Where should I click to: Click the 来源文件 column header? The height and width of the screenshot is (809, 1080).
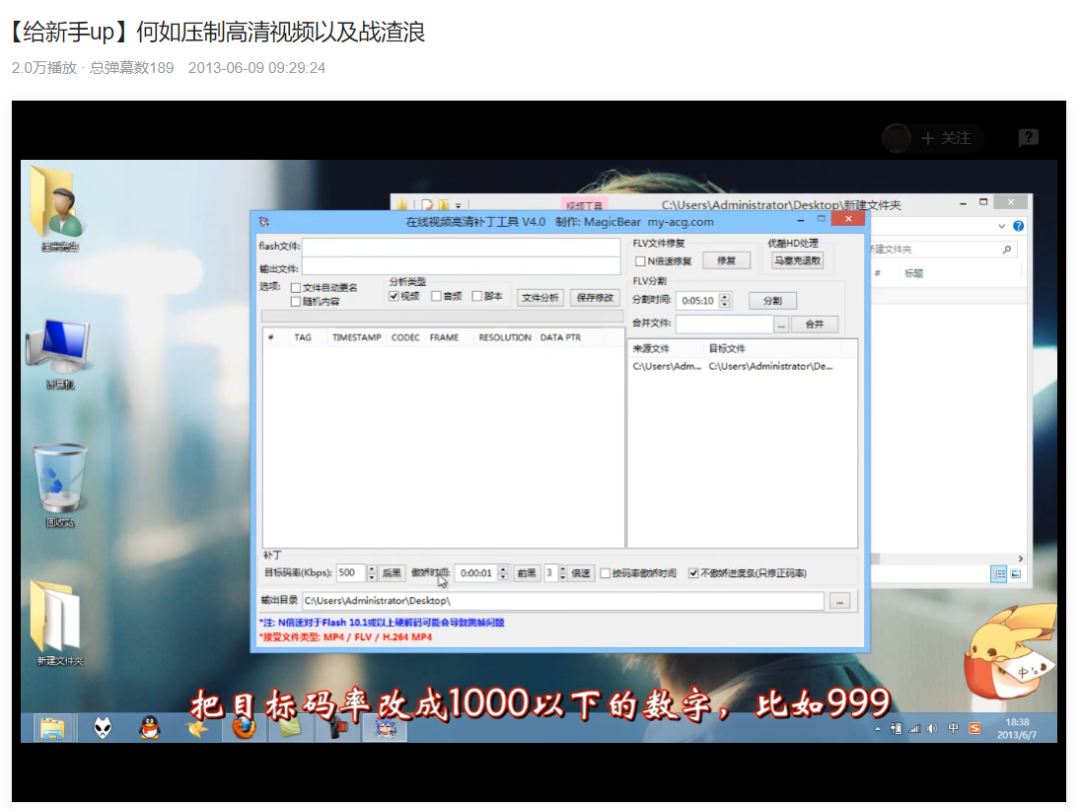tap(652, 348)
